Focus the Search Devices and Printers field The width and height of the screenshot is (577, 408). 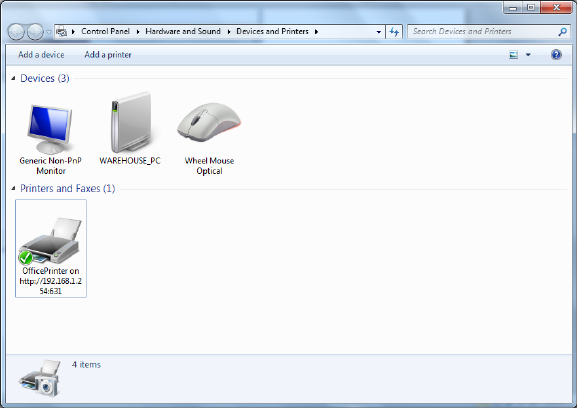pyautogui.click(x=484, y=32)
